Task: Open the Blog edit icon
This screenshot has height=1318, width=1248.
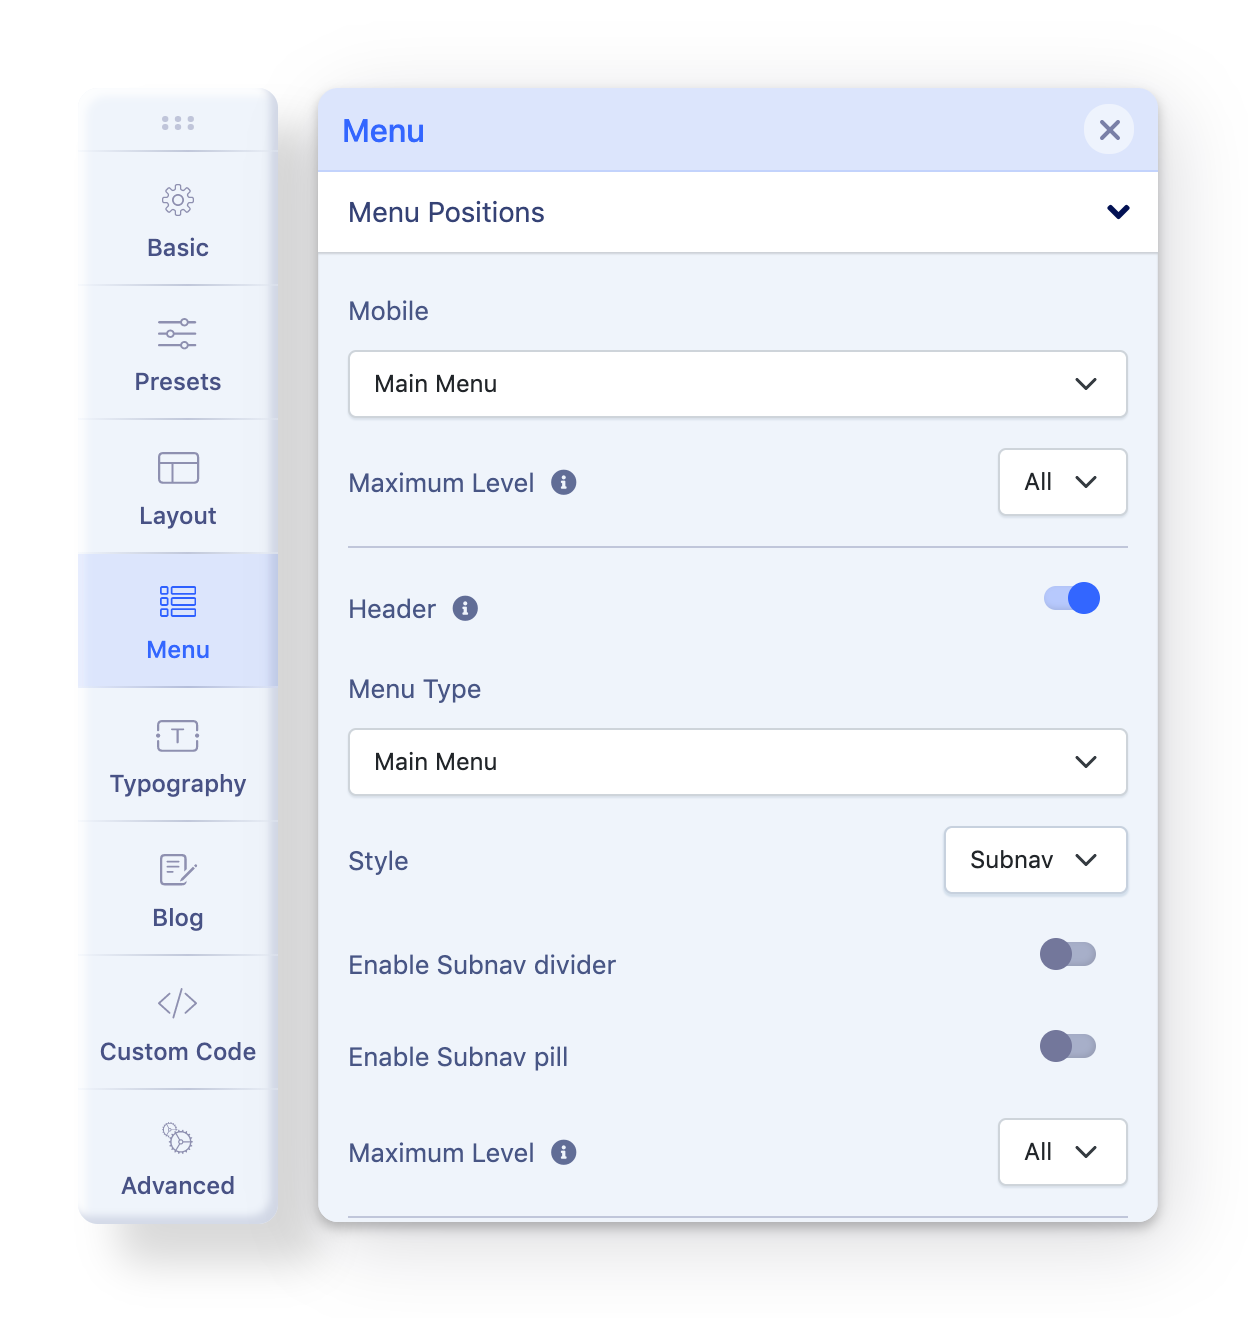Action: click(x=178, y=869)
